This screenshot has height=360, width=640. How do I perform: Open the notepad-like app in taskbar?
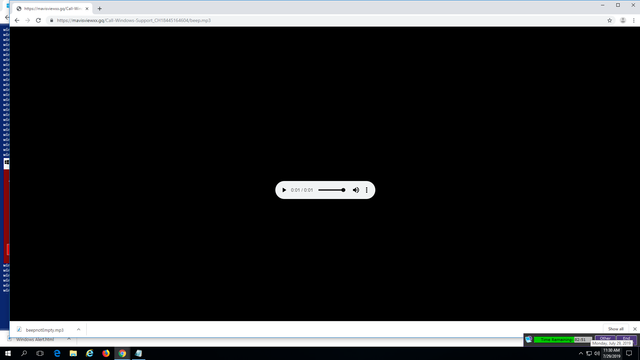[x=139, y=353]
